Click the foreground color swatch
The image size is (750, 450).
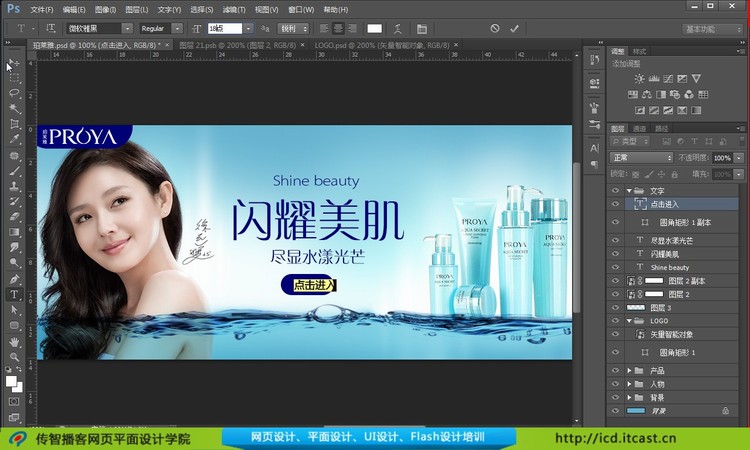click(x=11, y=382)
